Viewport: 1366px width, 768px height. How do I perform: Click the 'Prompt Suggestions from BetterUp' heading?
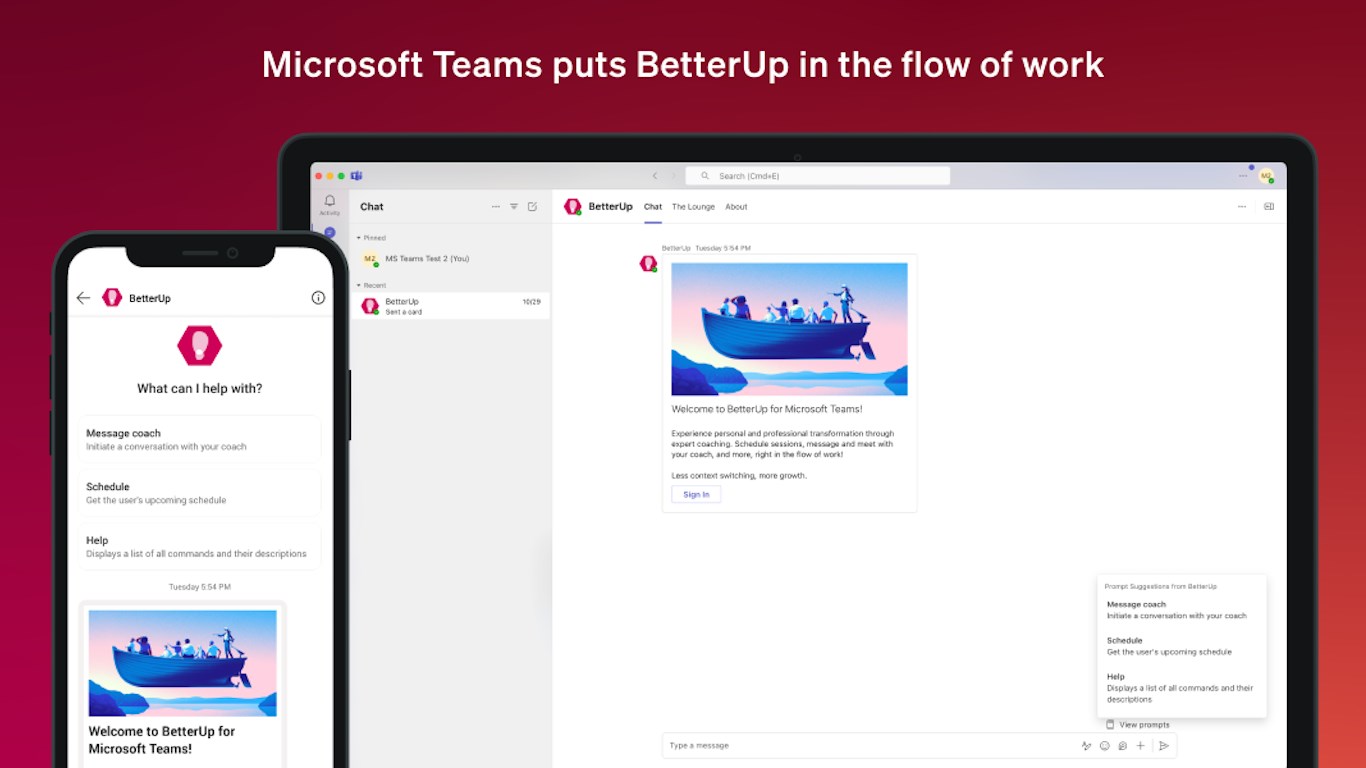[x=1161, y=586]
